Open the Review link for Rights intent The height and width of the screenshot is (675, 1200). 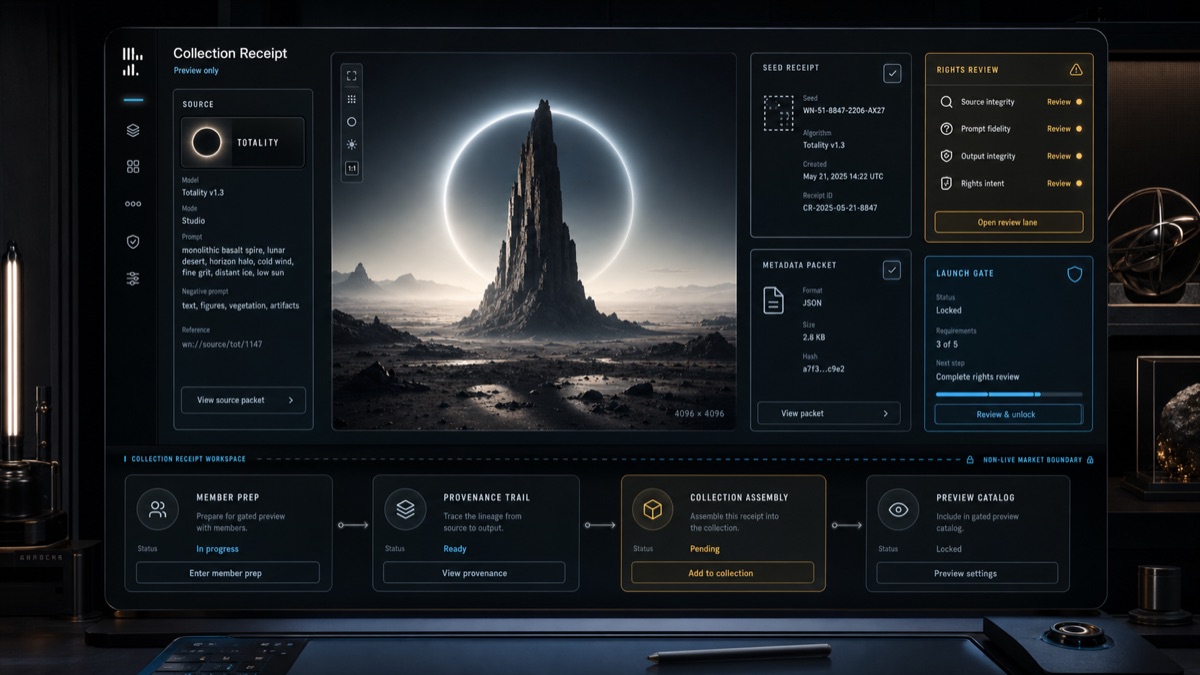(1058, 183)
